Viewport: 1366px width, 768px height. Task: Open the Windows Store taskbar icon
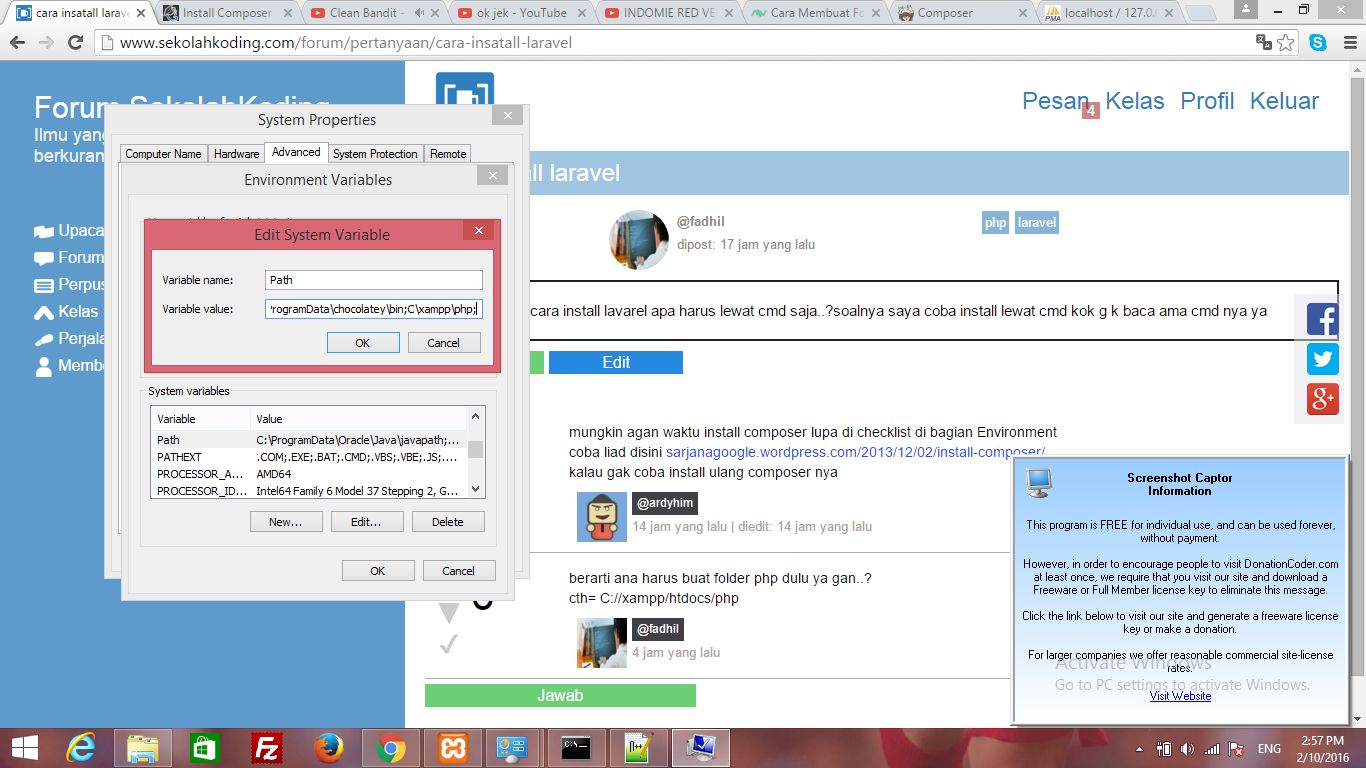(205, 748)
